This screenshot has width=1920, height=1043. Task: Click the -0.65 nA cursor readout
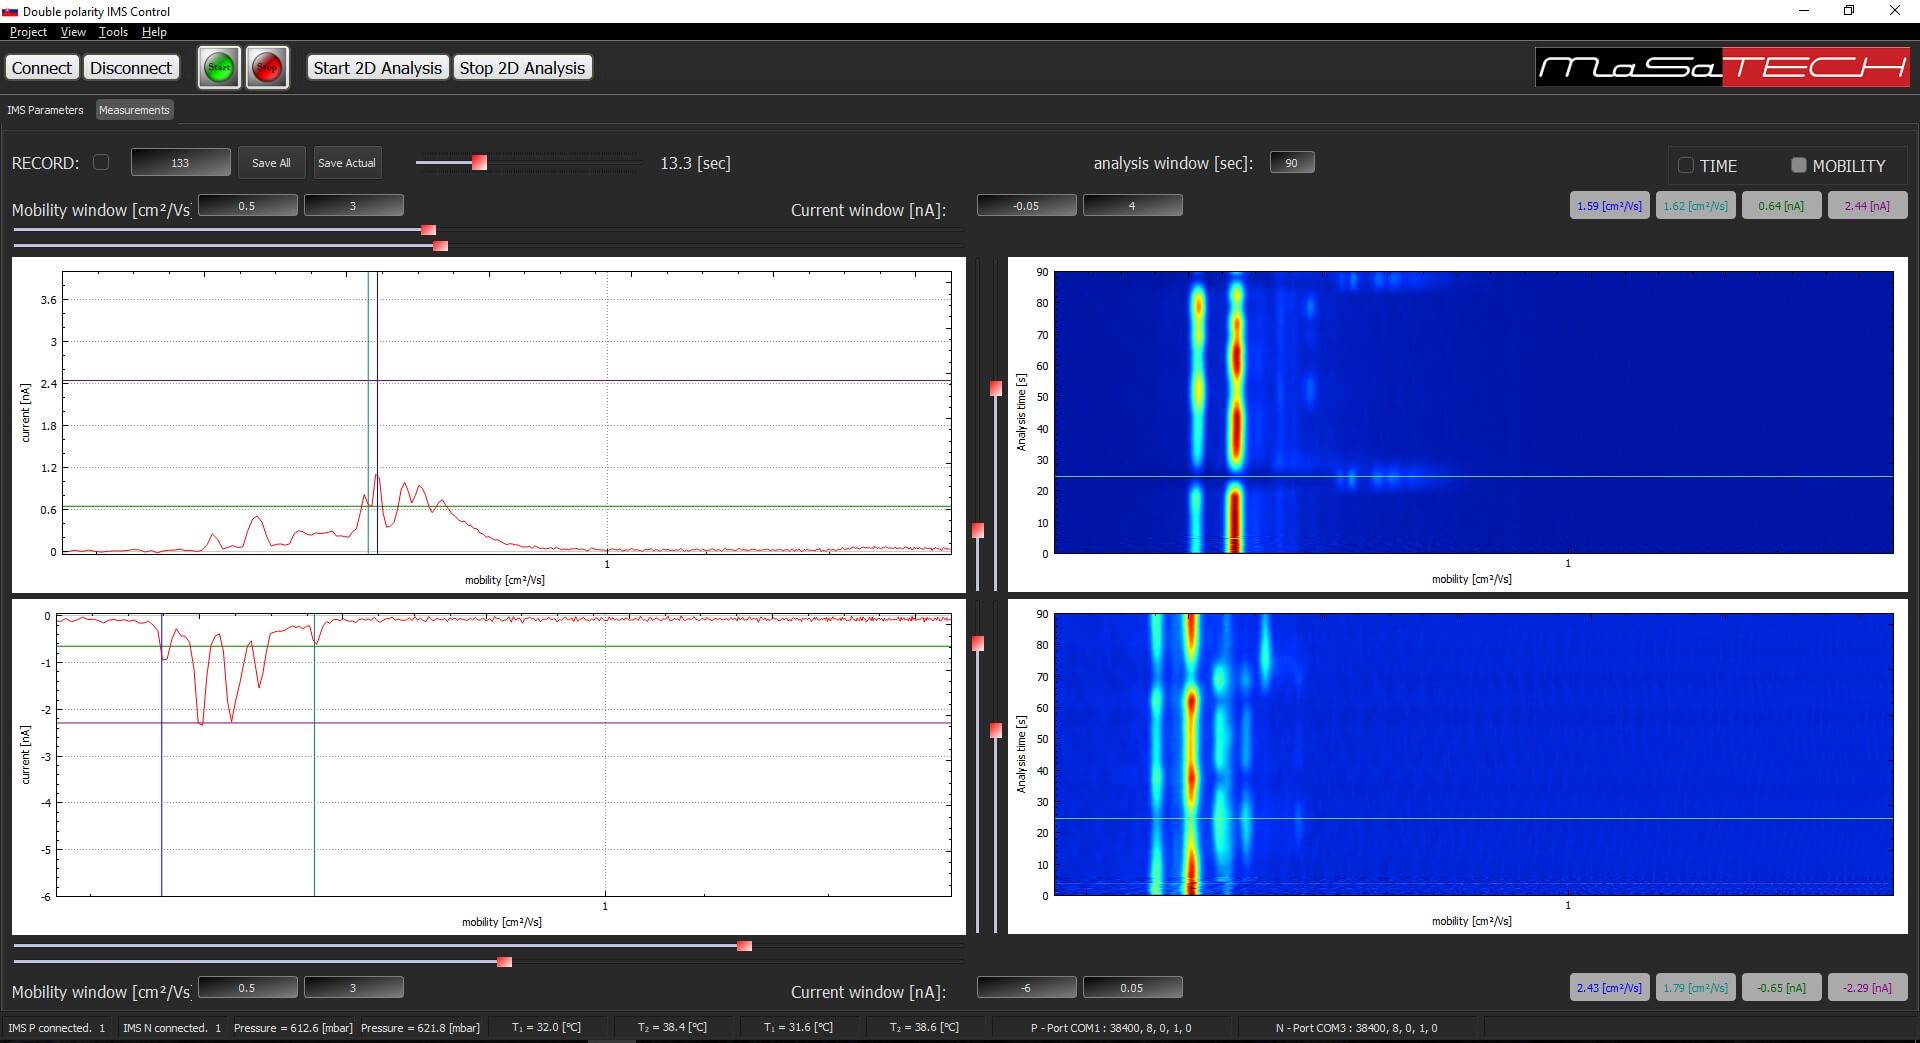point(1781,988)
